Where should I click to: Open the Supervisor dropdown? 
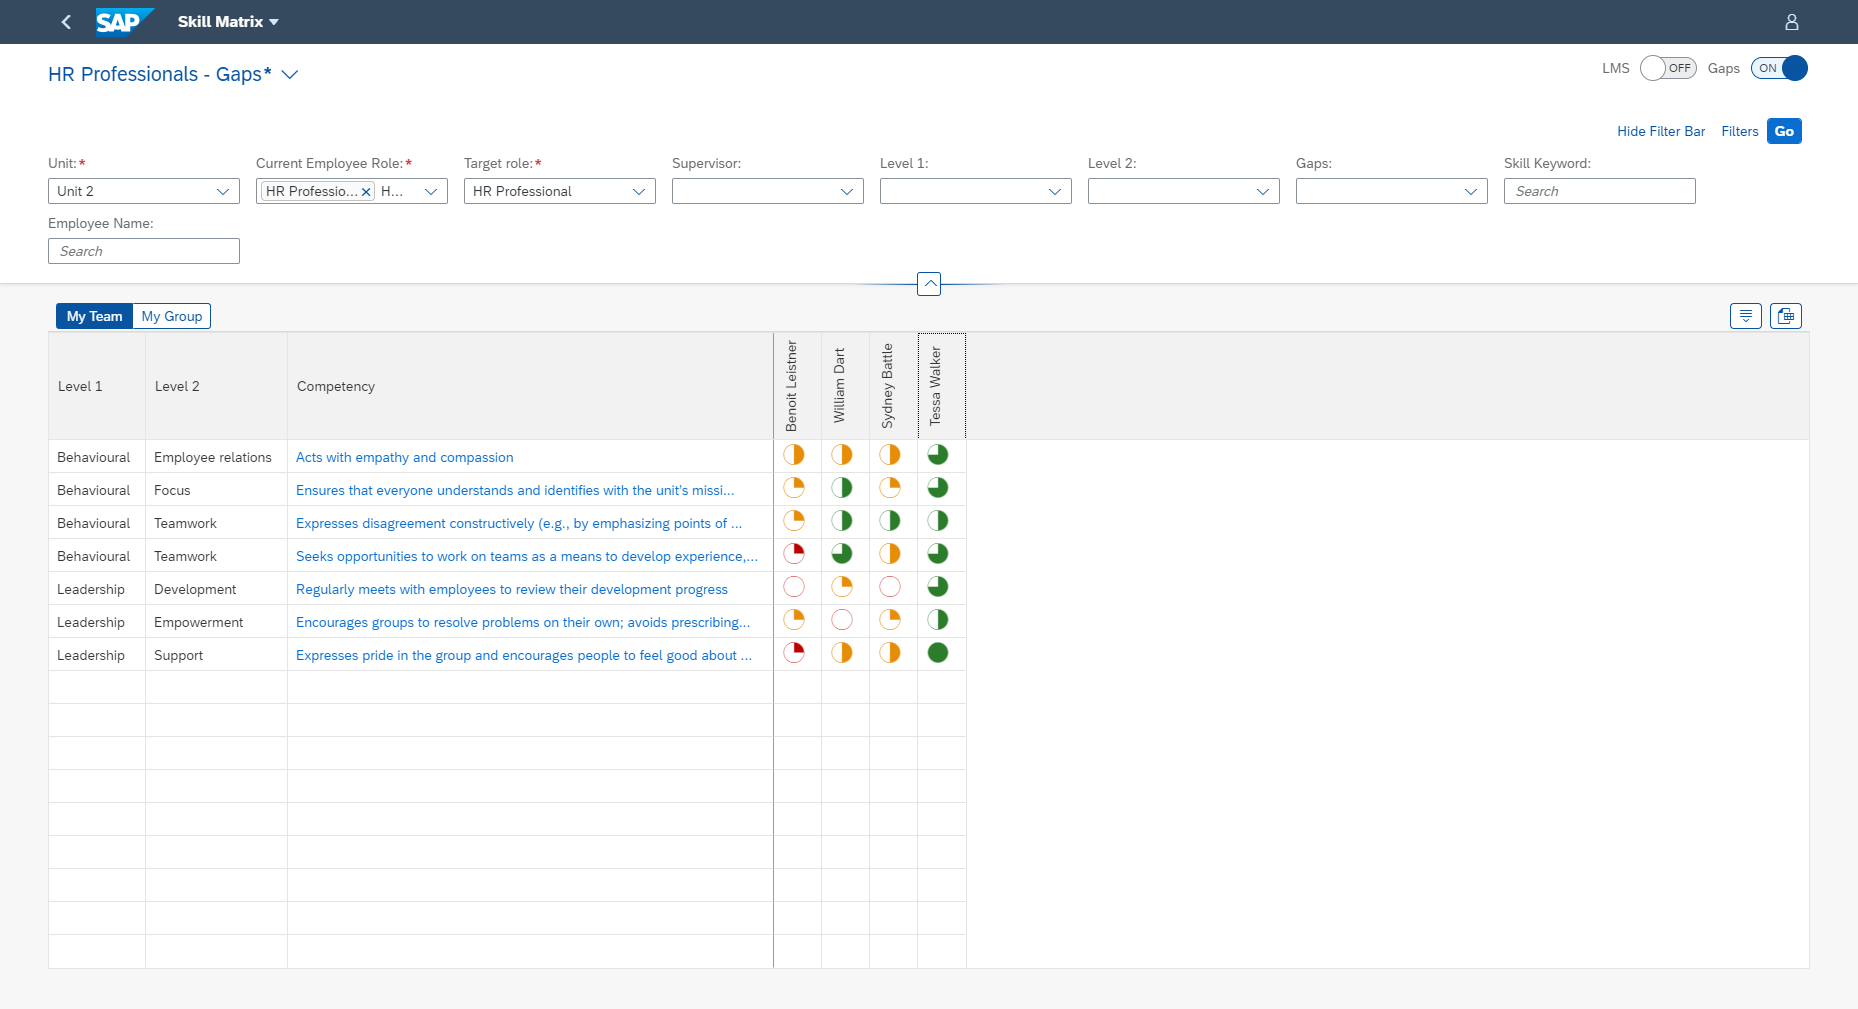[846, 191]
